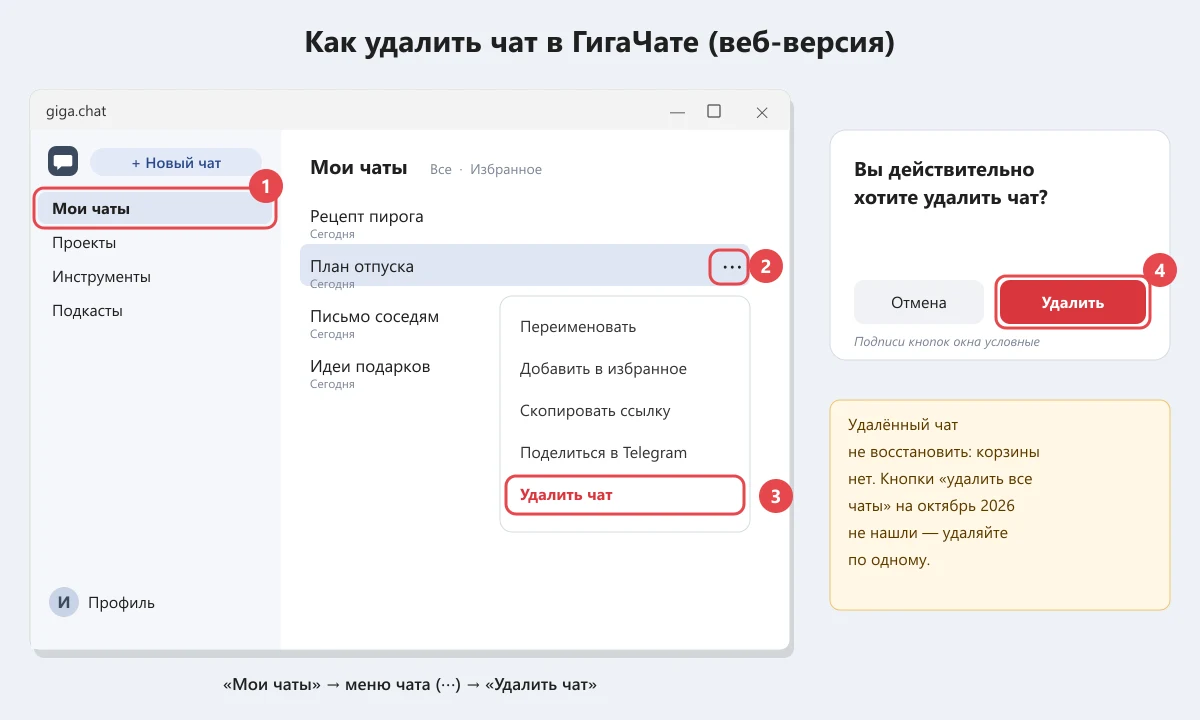Image resolution: width=1200 pixels, height=720 pixels.
Task: Maximize the giga.chat window
Action: point(714,111)
